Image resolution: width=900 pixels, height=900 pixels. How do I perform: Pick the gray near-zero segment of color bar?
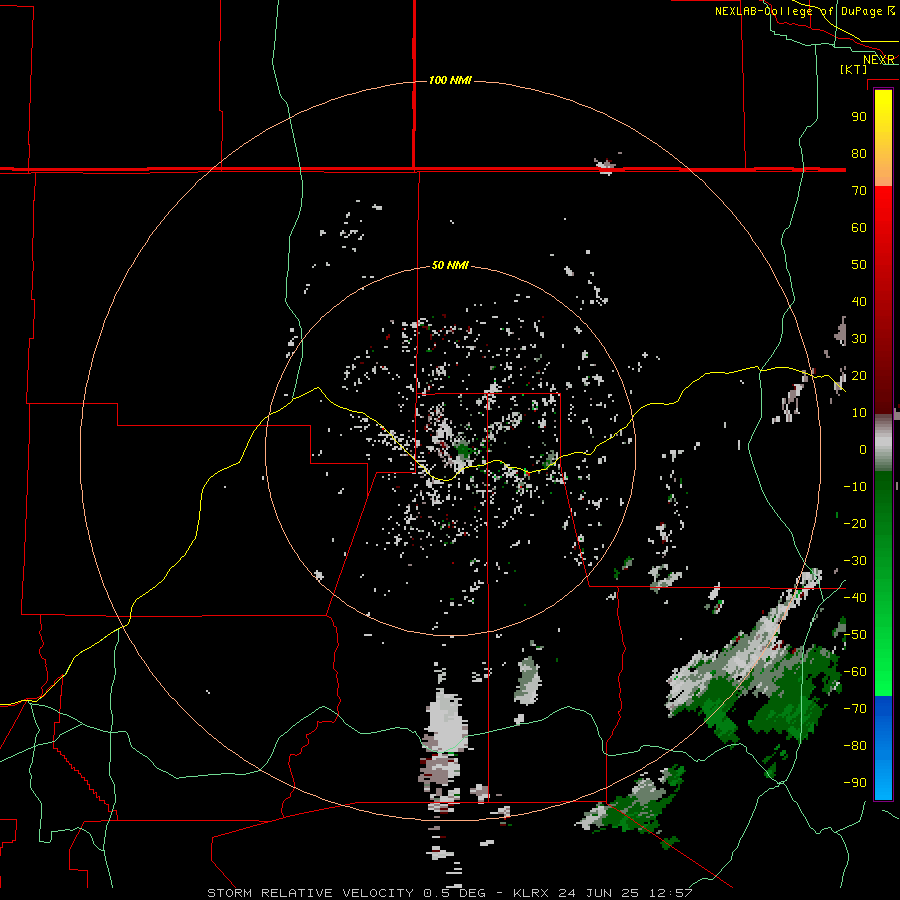coord(883,443)
